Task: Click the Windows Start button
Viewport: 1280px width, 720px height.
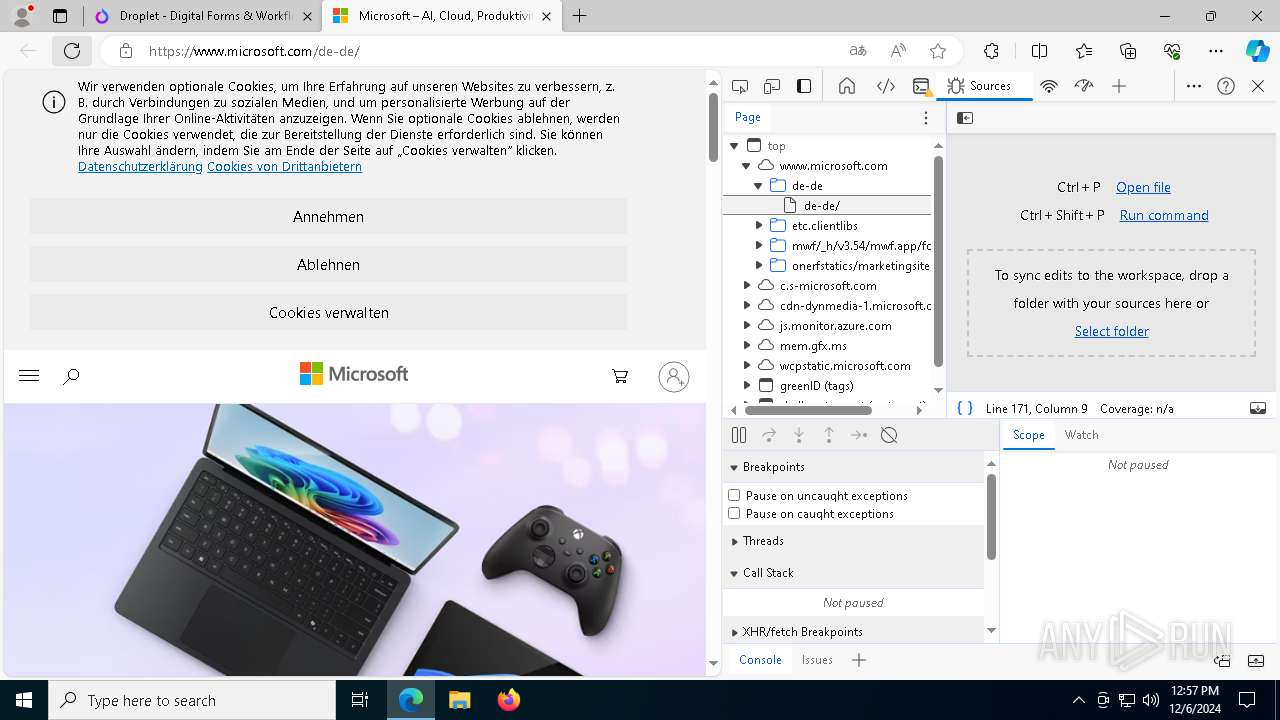Action: 24,700
